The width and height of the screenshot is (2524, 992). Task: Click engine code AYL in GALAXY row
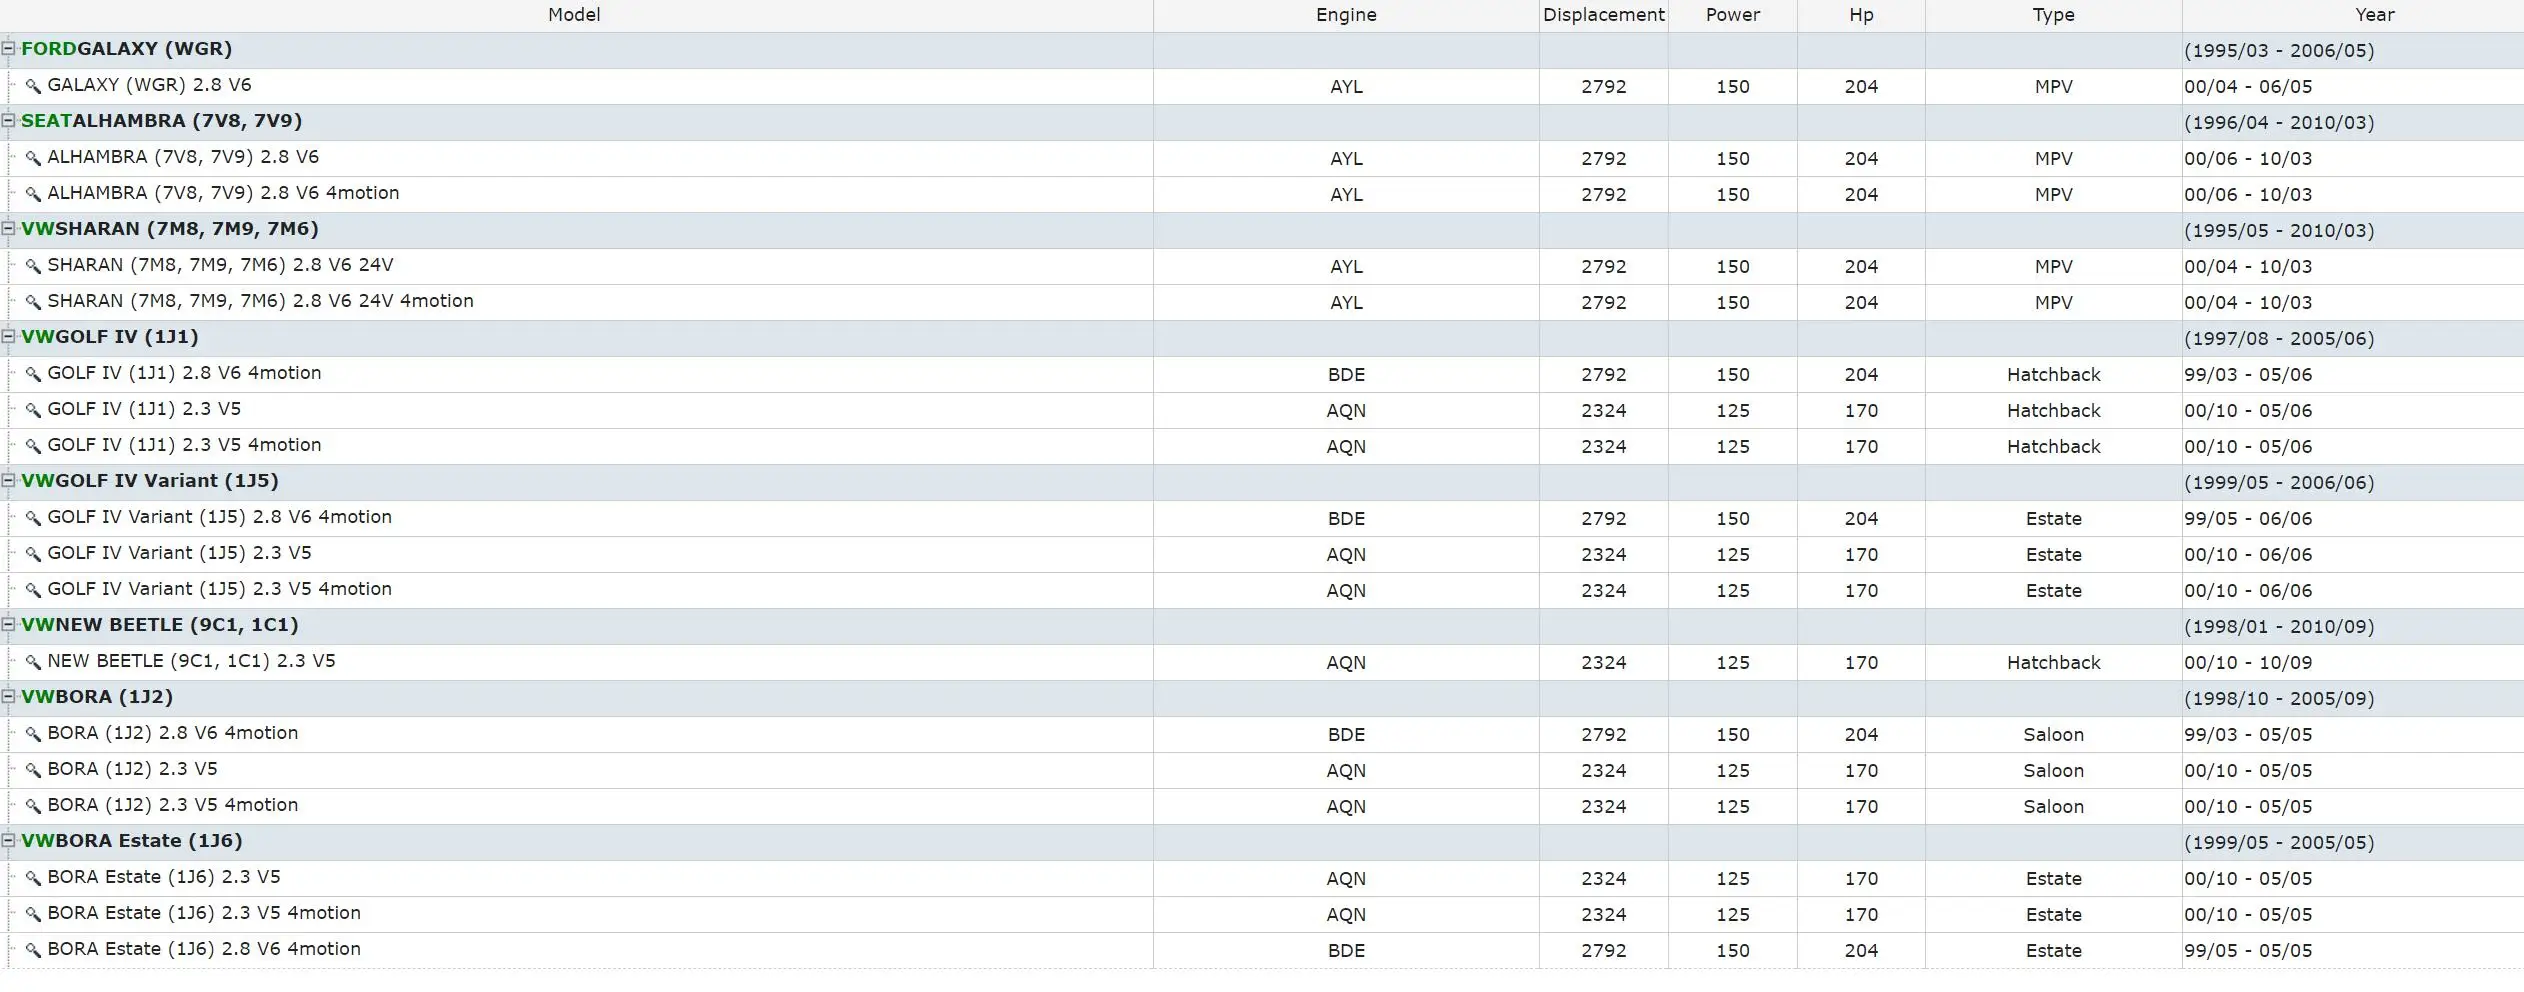pyautogui.click(x=1346, y=87)
